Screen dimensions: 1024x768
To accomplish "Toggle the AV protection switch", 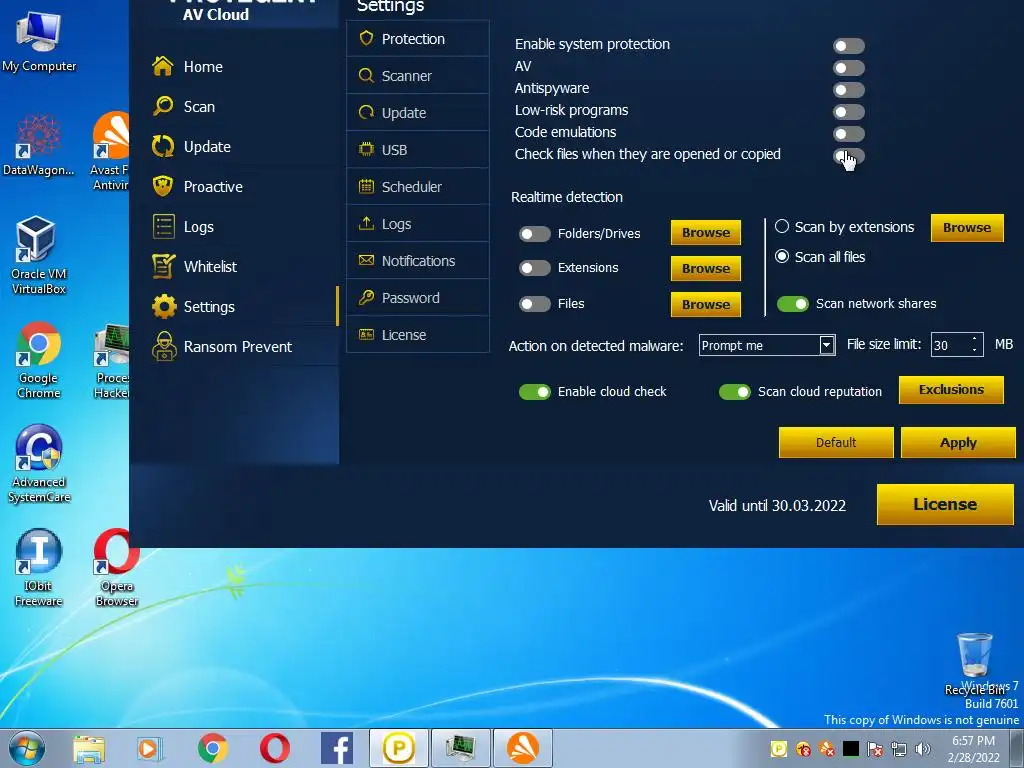I will point(848,68).
